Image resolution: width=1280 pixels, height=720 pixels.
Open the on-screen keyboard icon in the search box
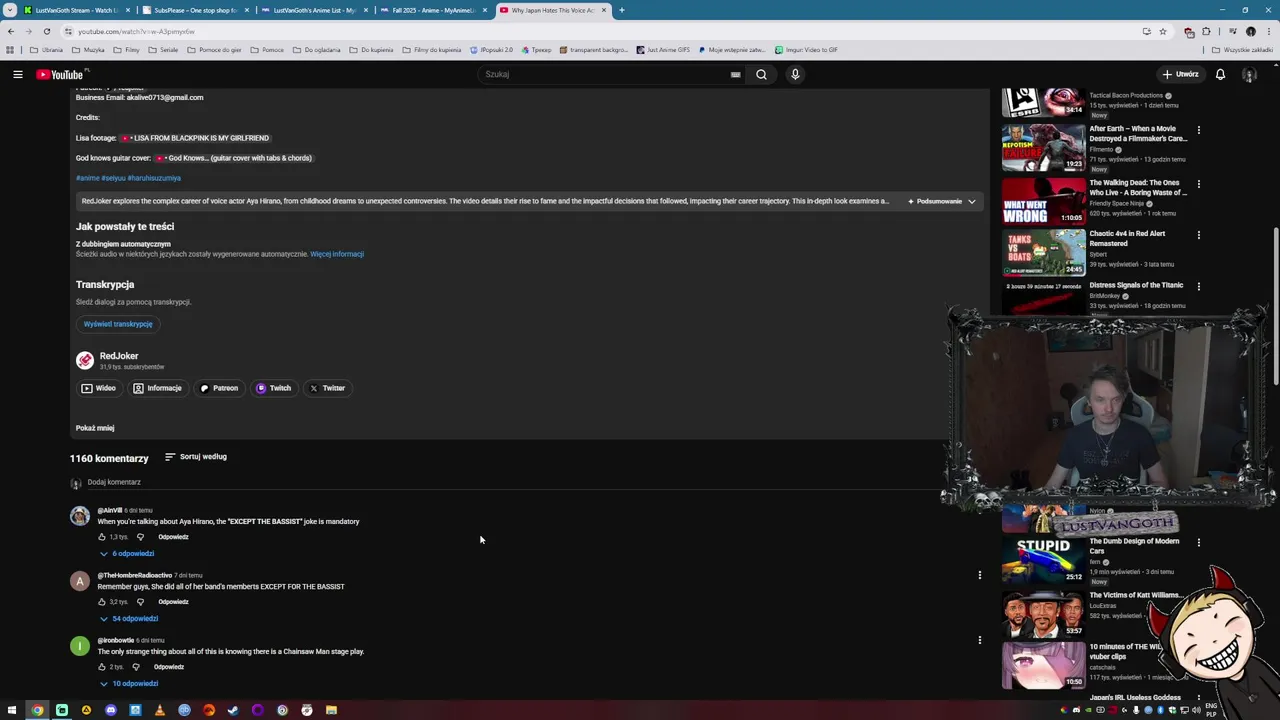pos(735,74)
